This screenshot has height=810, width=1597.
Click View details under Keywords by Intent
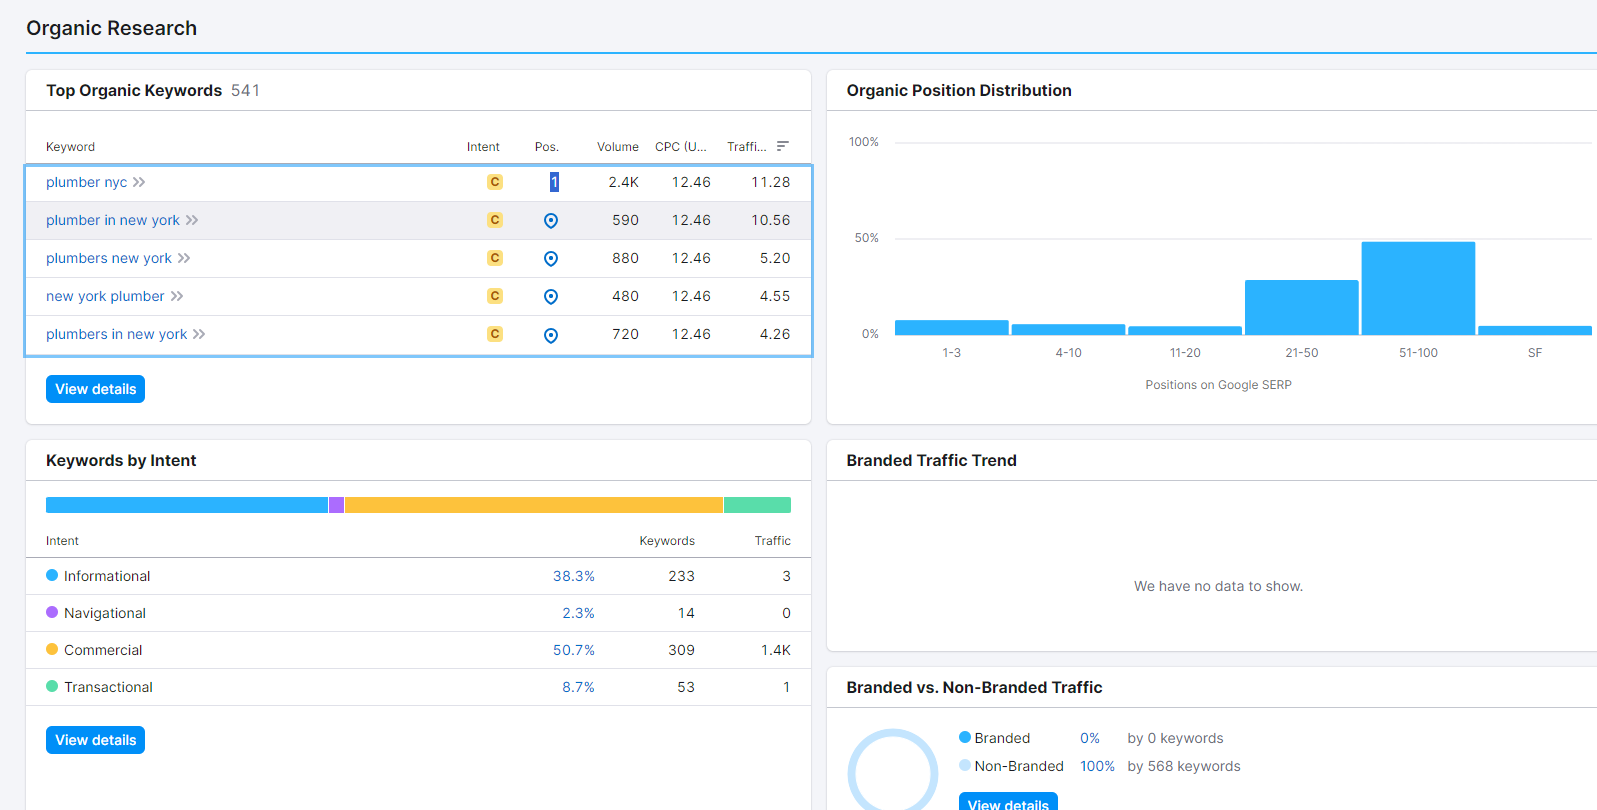point(95,740)
